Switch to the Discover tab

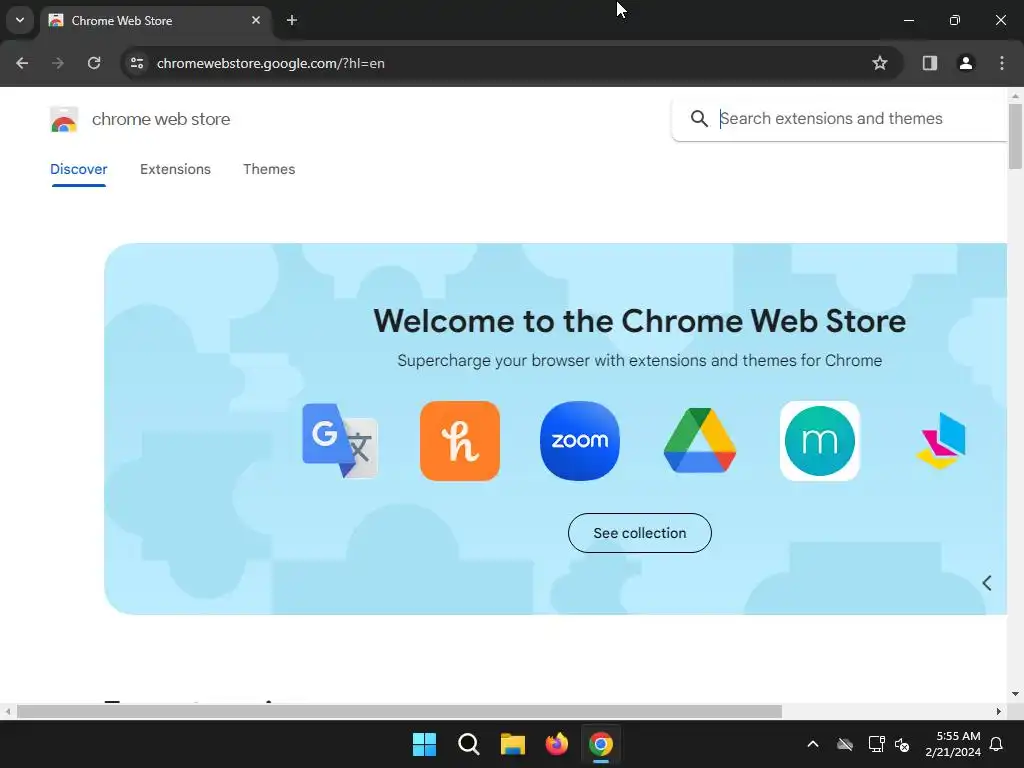pyautogui.click(x=78, y=169)
